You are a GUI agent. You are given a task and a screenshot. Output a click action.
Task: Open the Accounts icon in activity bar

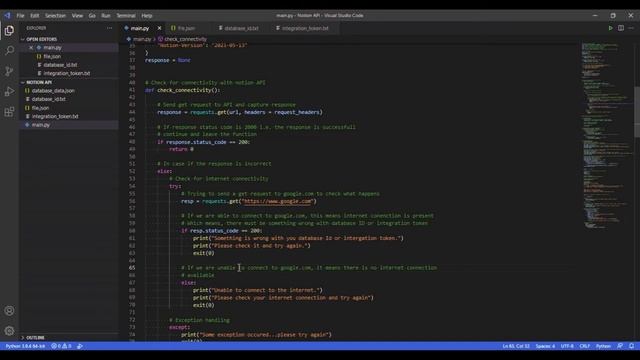tap(9, 311)
